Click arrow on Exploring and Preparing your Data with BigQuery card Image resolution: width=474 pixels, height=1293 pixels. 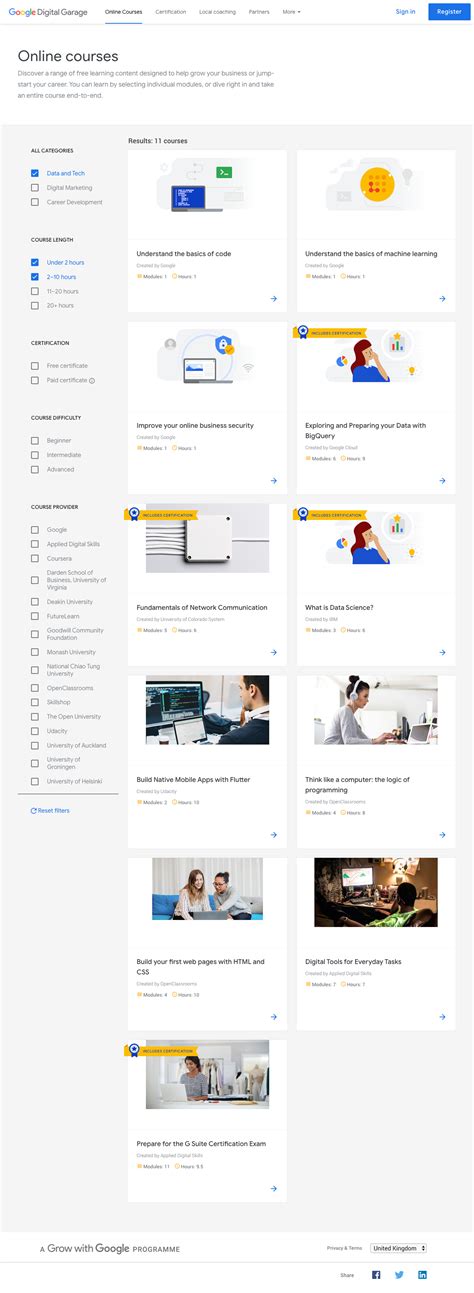pyautogui.click(x=442, y=480)
